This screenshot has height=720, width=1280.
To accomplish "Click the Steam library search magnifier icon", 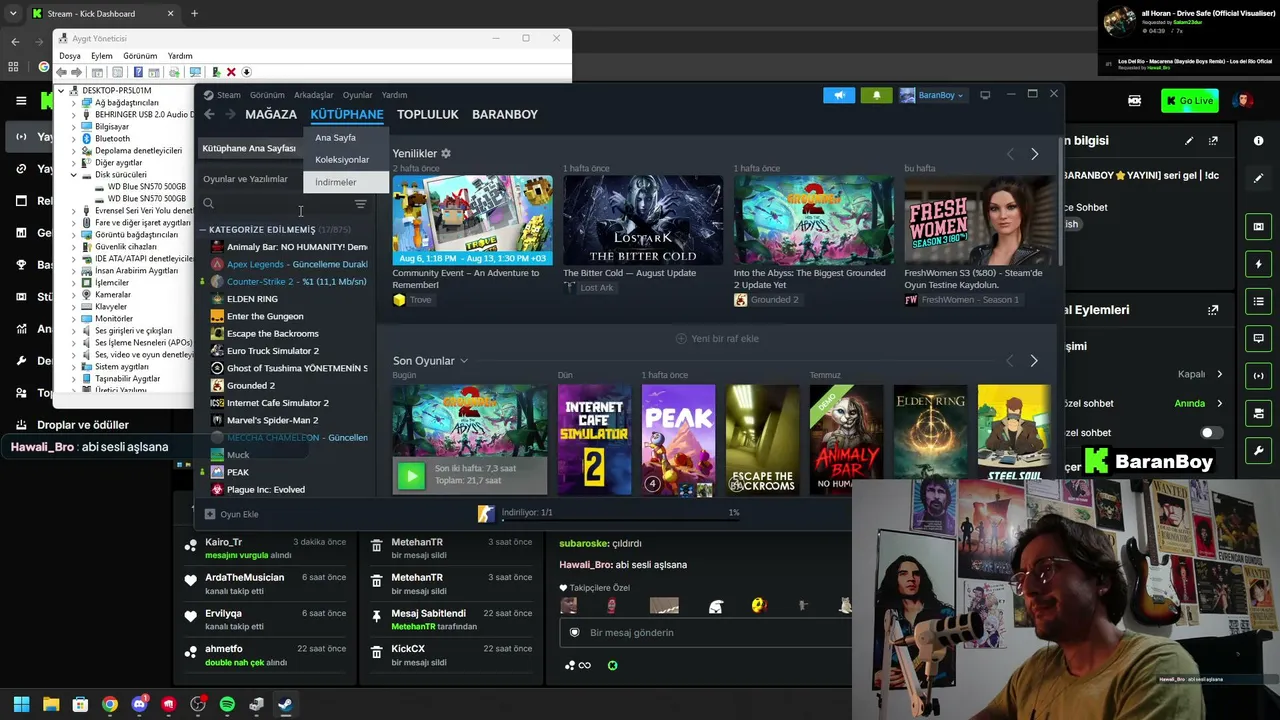I will 209,204.
